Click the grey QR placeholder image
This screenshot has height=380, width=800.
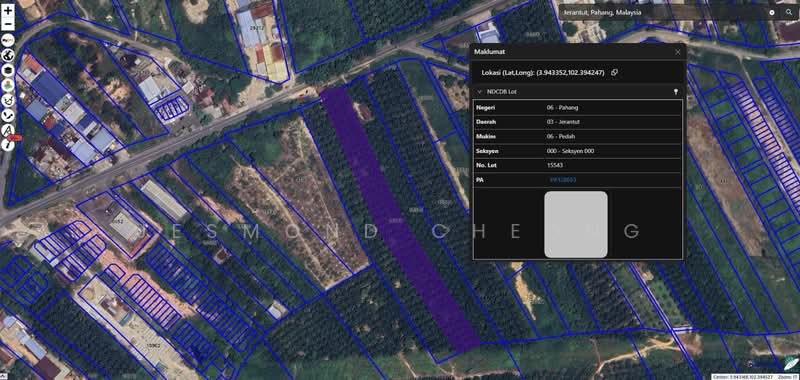(576, 224)
